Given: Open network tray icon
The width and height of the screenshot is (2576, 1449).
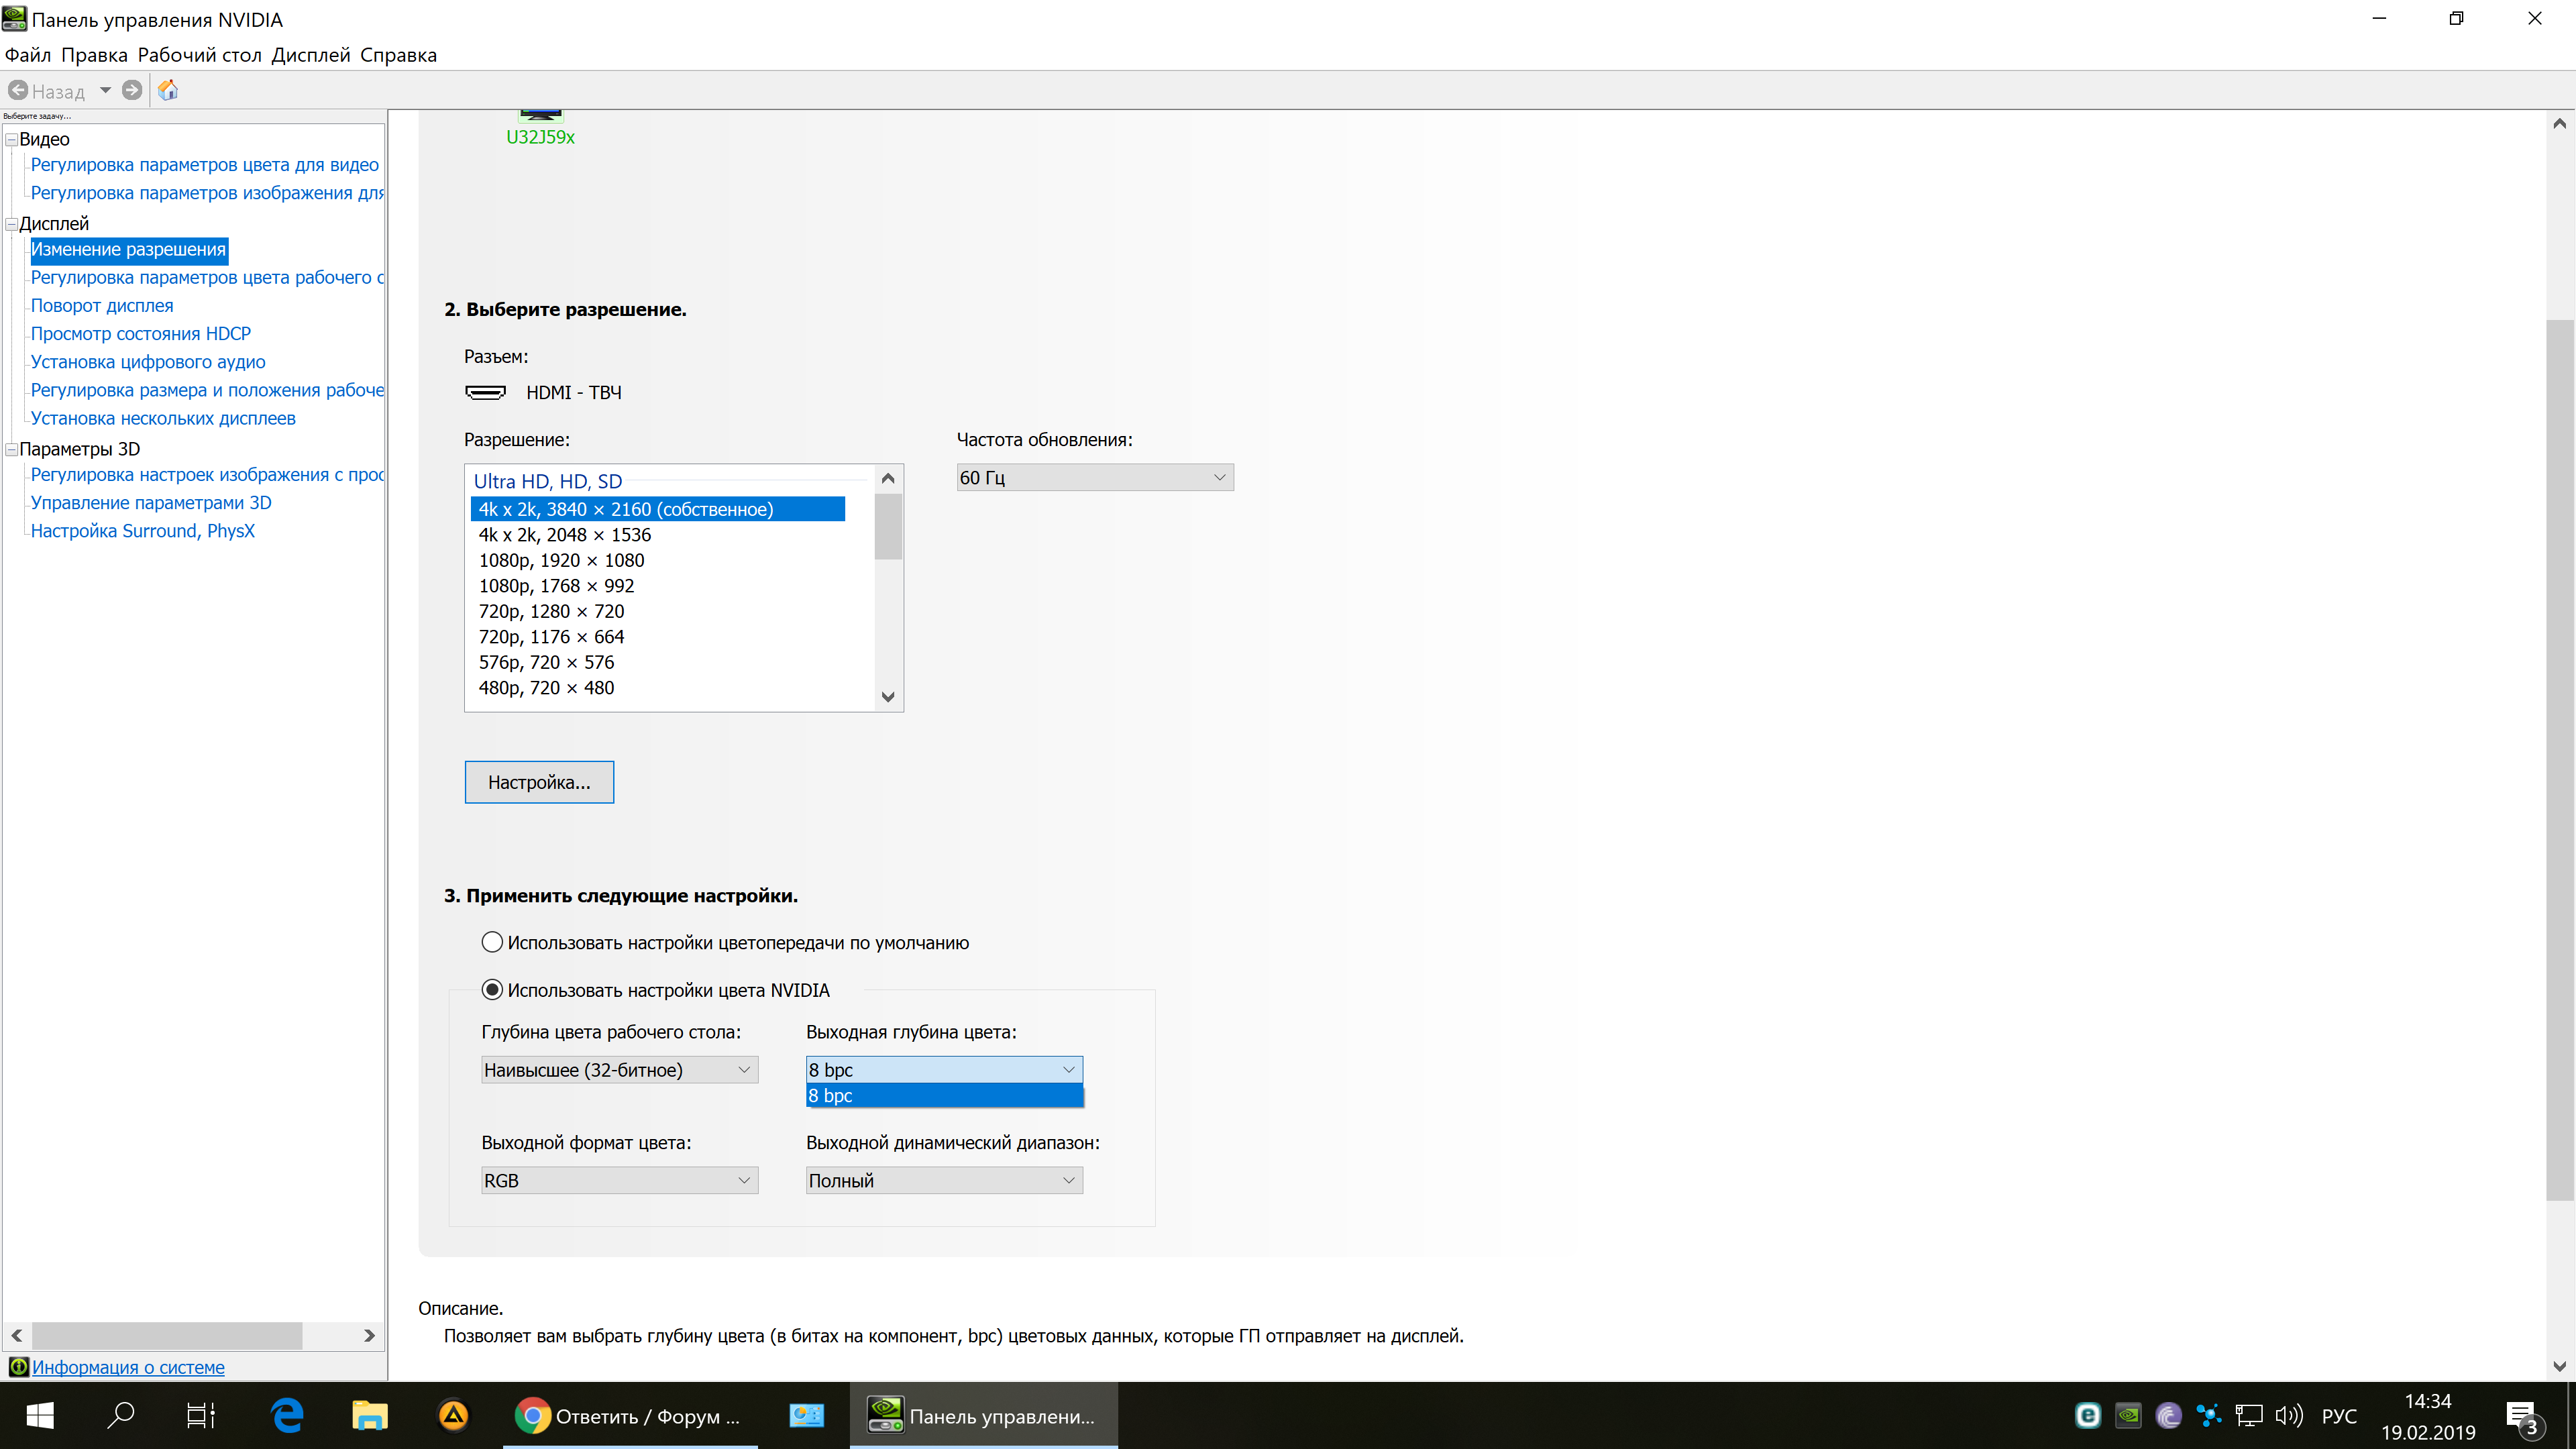Looking at the screenshot, I should pos(2249,1416).
